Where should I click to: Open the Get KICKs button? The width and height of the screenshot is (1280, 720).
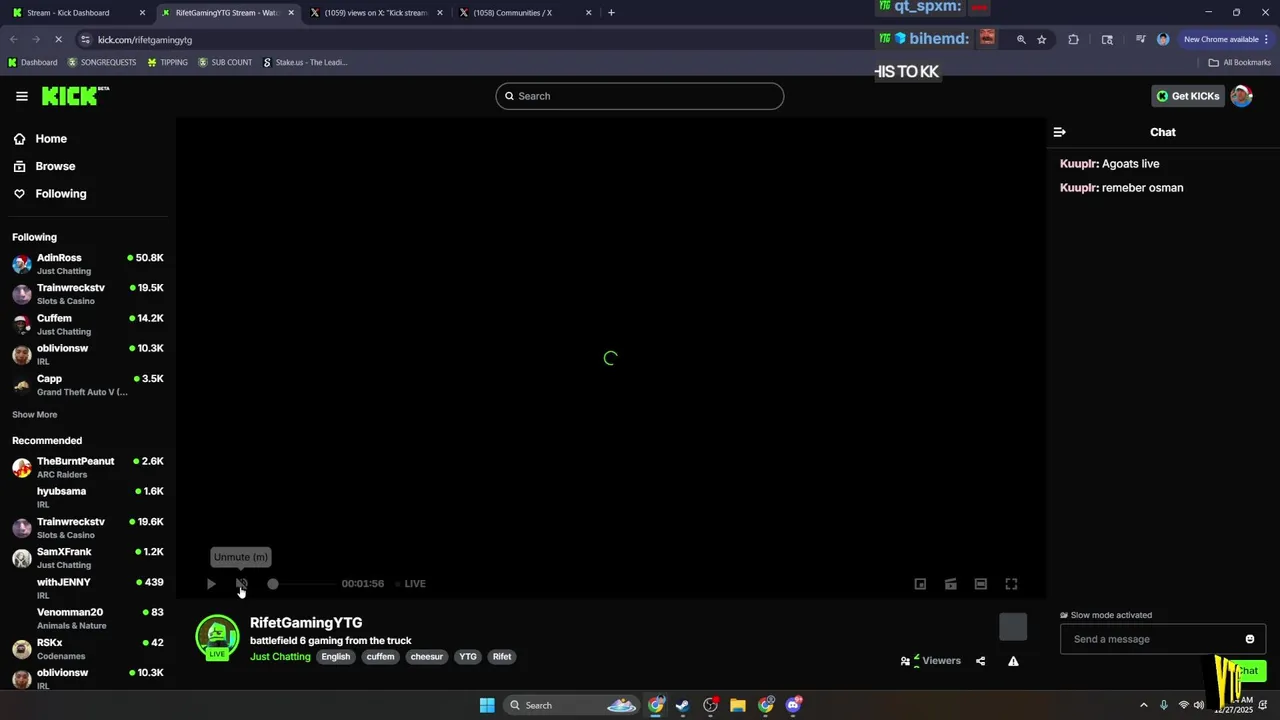point(1188,96)
